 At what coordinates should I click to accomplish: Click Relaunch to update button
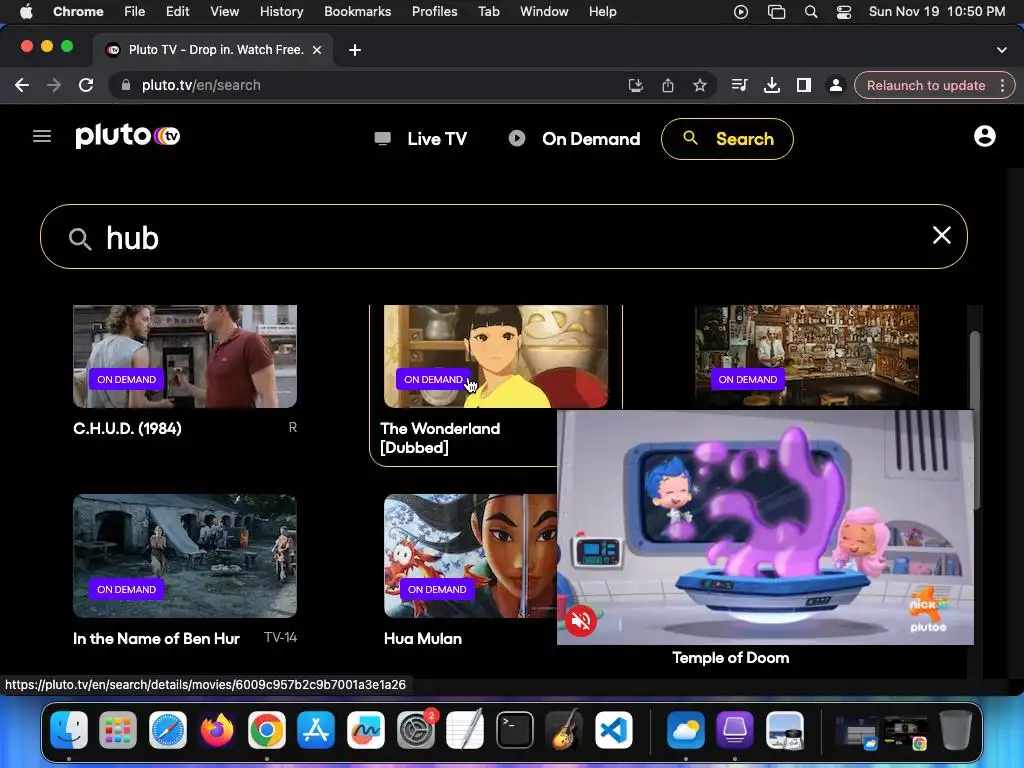point(925,86)
